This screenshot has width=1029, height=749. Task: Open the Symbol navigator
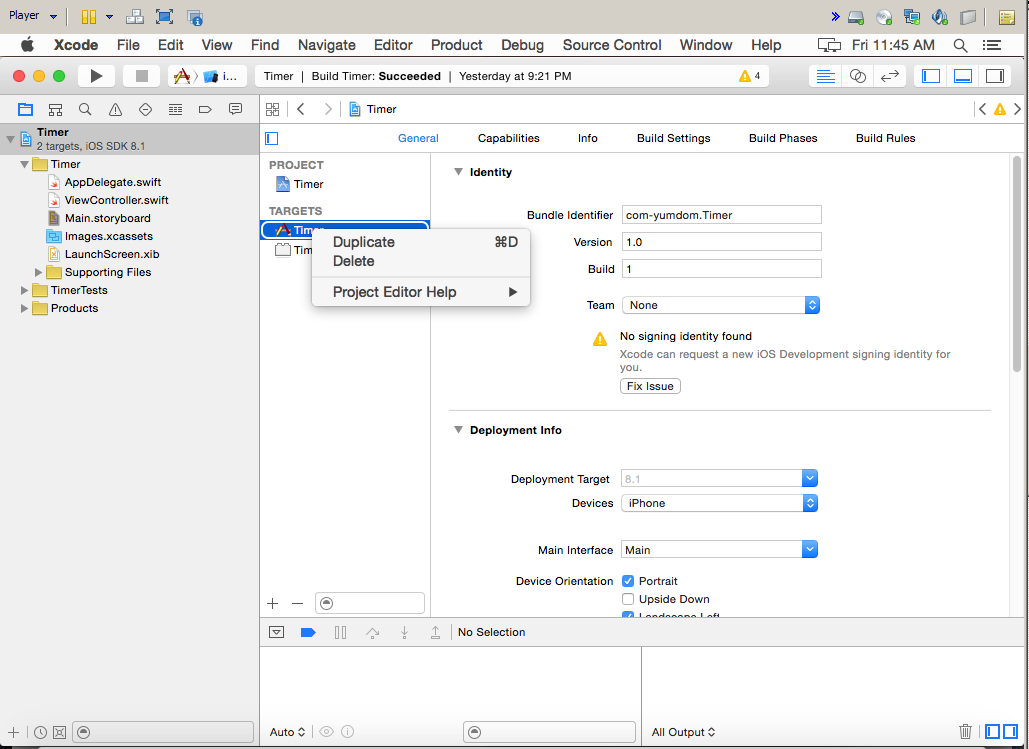(x=55, y=110)
